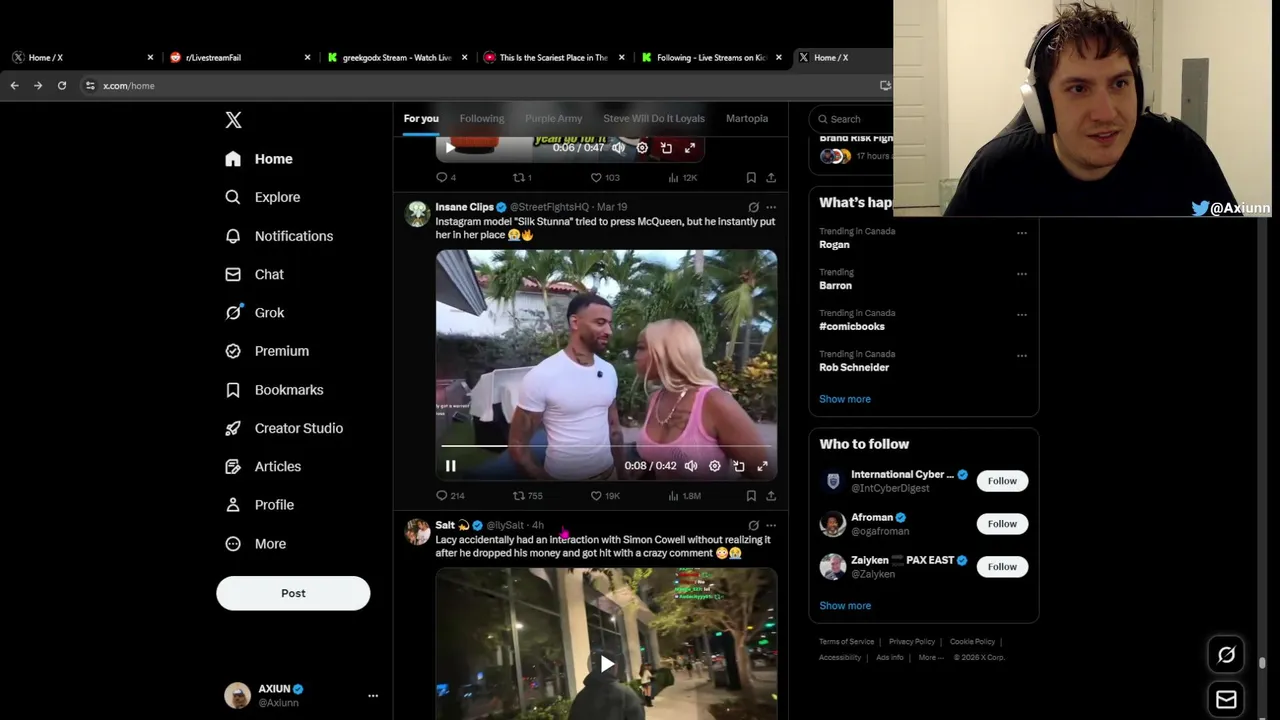Open options for Barron trend

[x=1022, y=274]
